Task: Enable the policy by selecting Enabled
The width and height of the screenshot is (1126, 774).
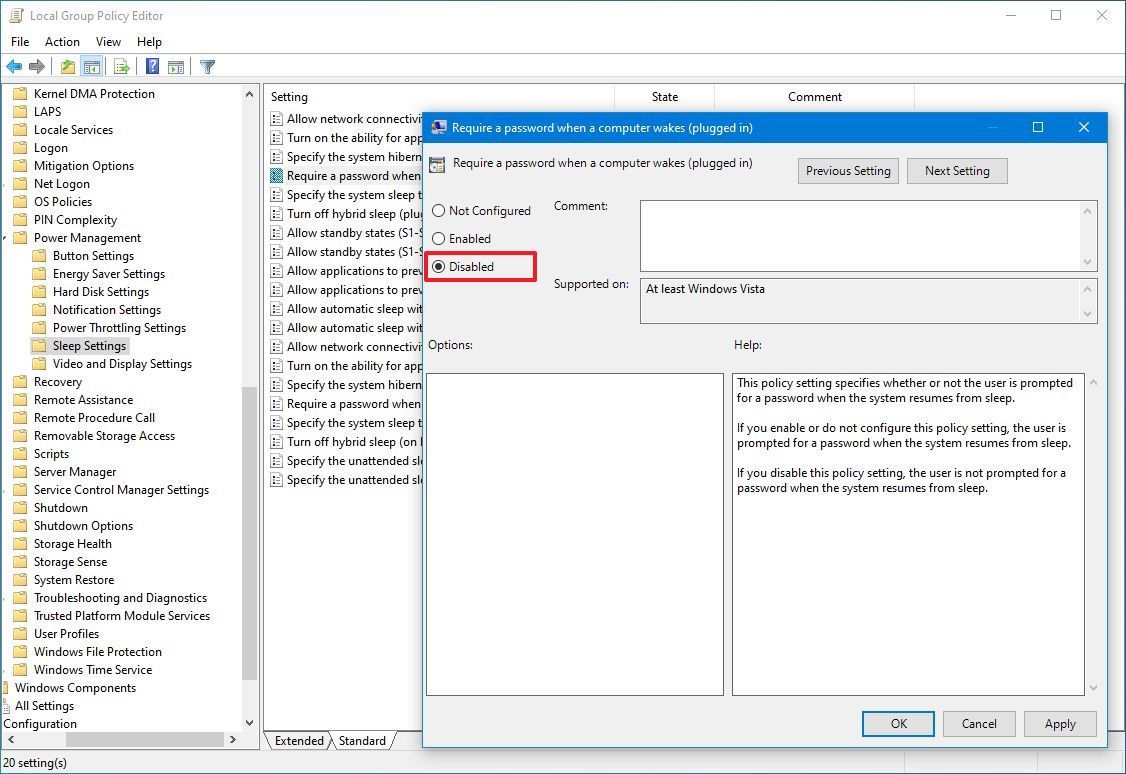Action: click(x=438, y=238)
